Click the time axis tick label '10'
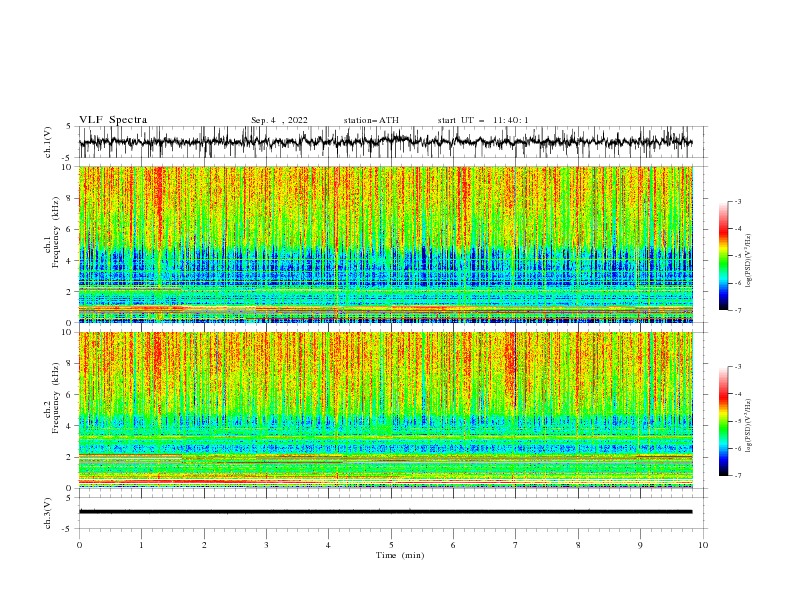The image size is (792, 612). (703, 545)
